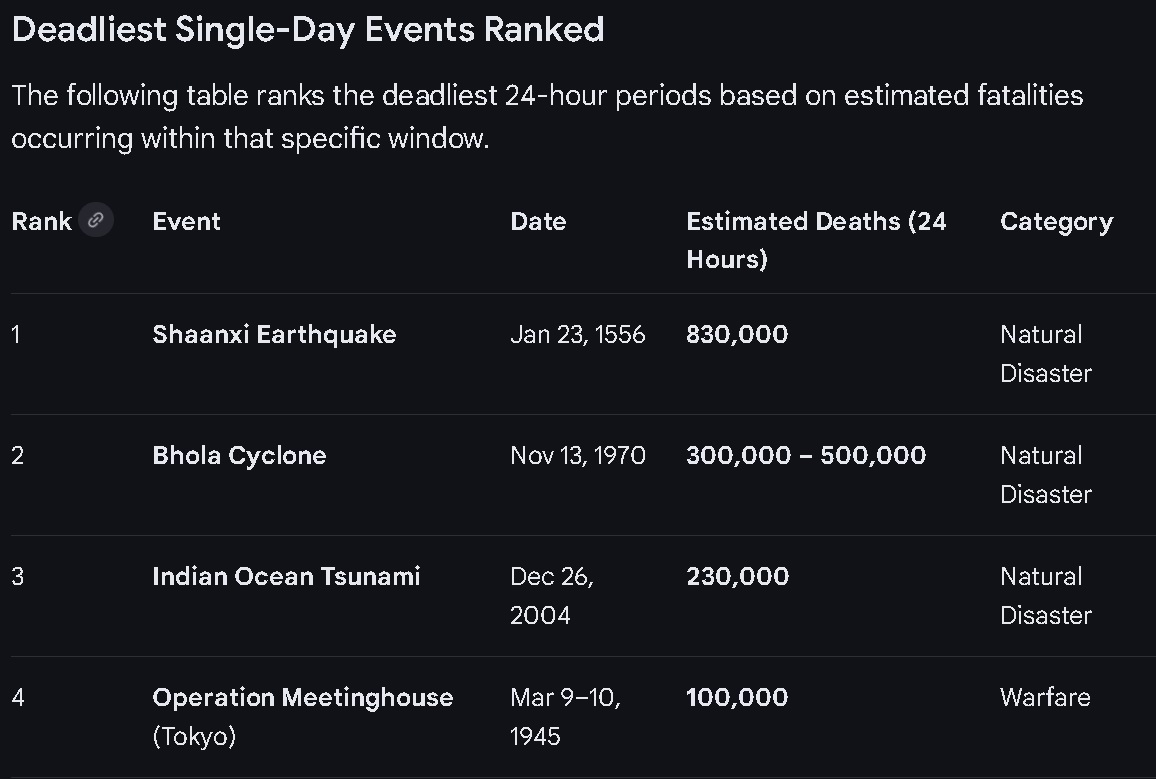Click the 100,000 deaths figure
Viewport: 1156px width, 779px height.
[x=737, y=697]
